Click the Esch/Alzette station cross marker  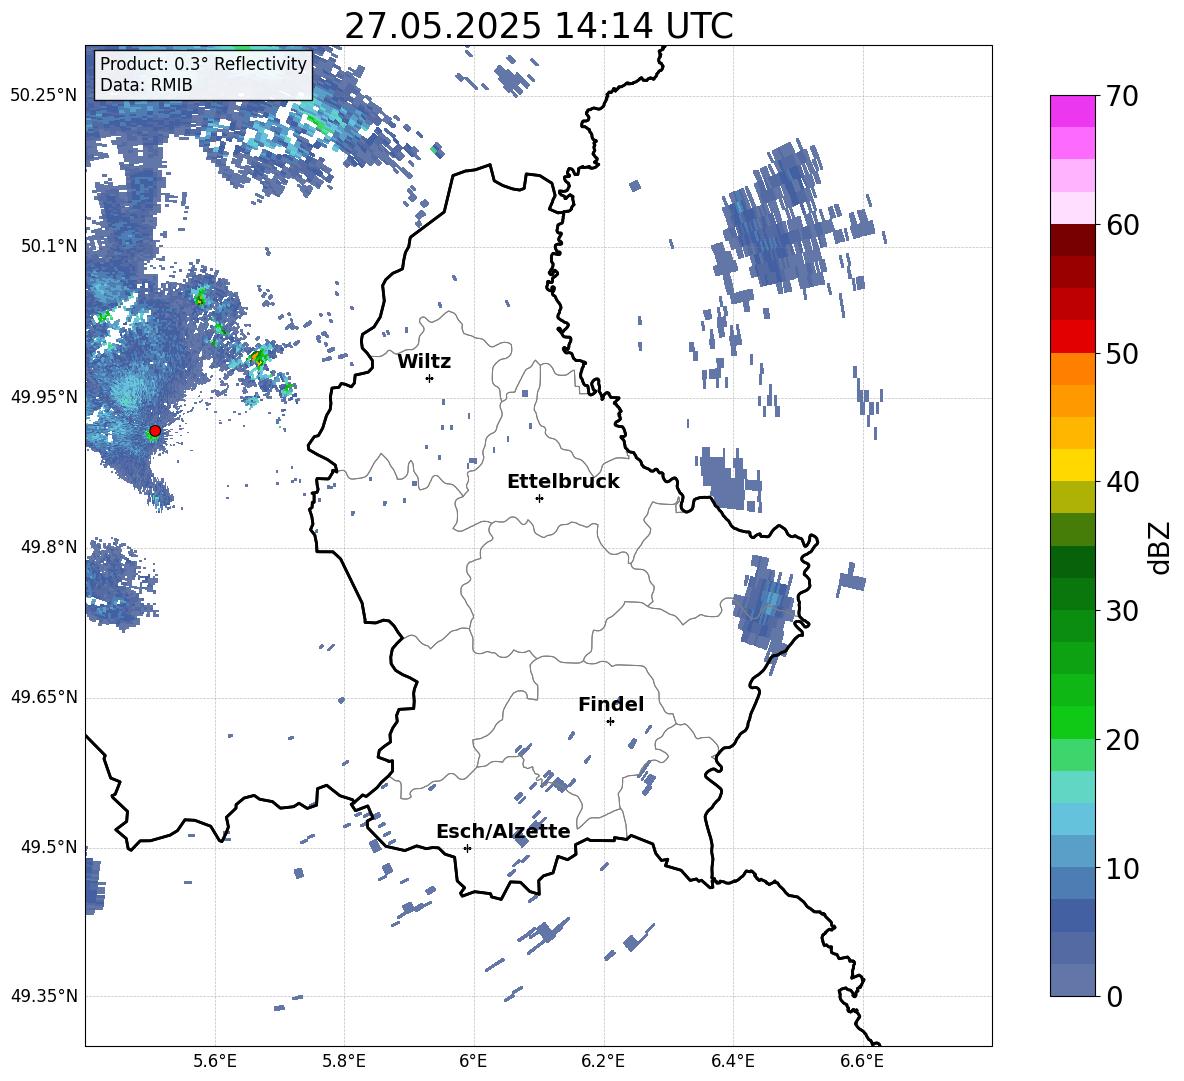pyautogui.click(x=467, y=848)
